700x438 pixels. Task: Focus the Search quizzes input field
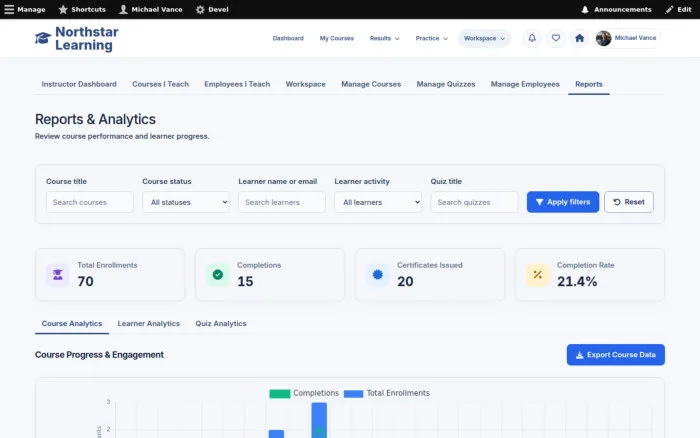474,202
